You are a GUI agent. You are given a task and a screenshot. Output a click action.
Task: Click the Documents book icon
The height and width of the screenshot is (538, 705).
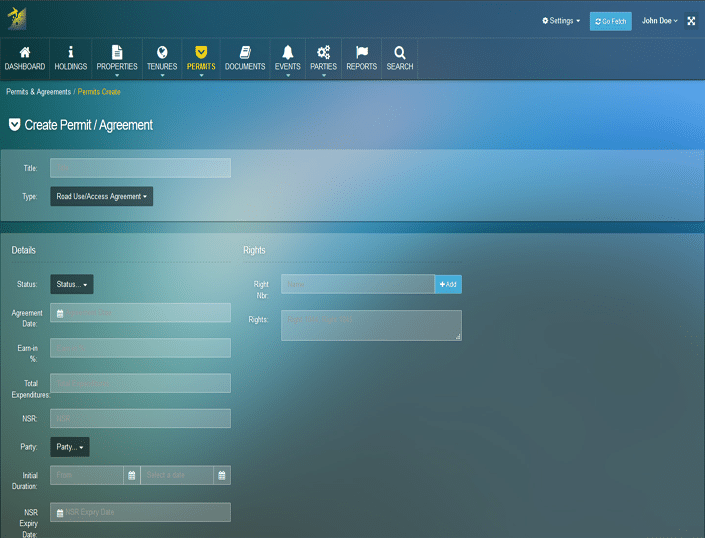245,52
